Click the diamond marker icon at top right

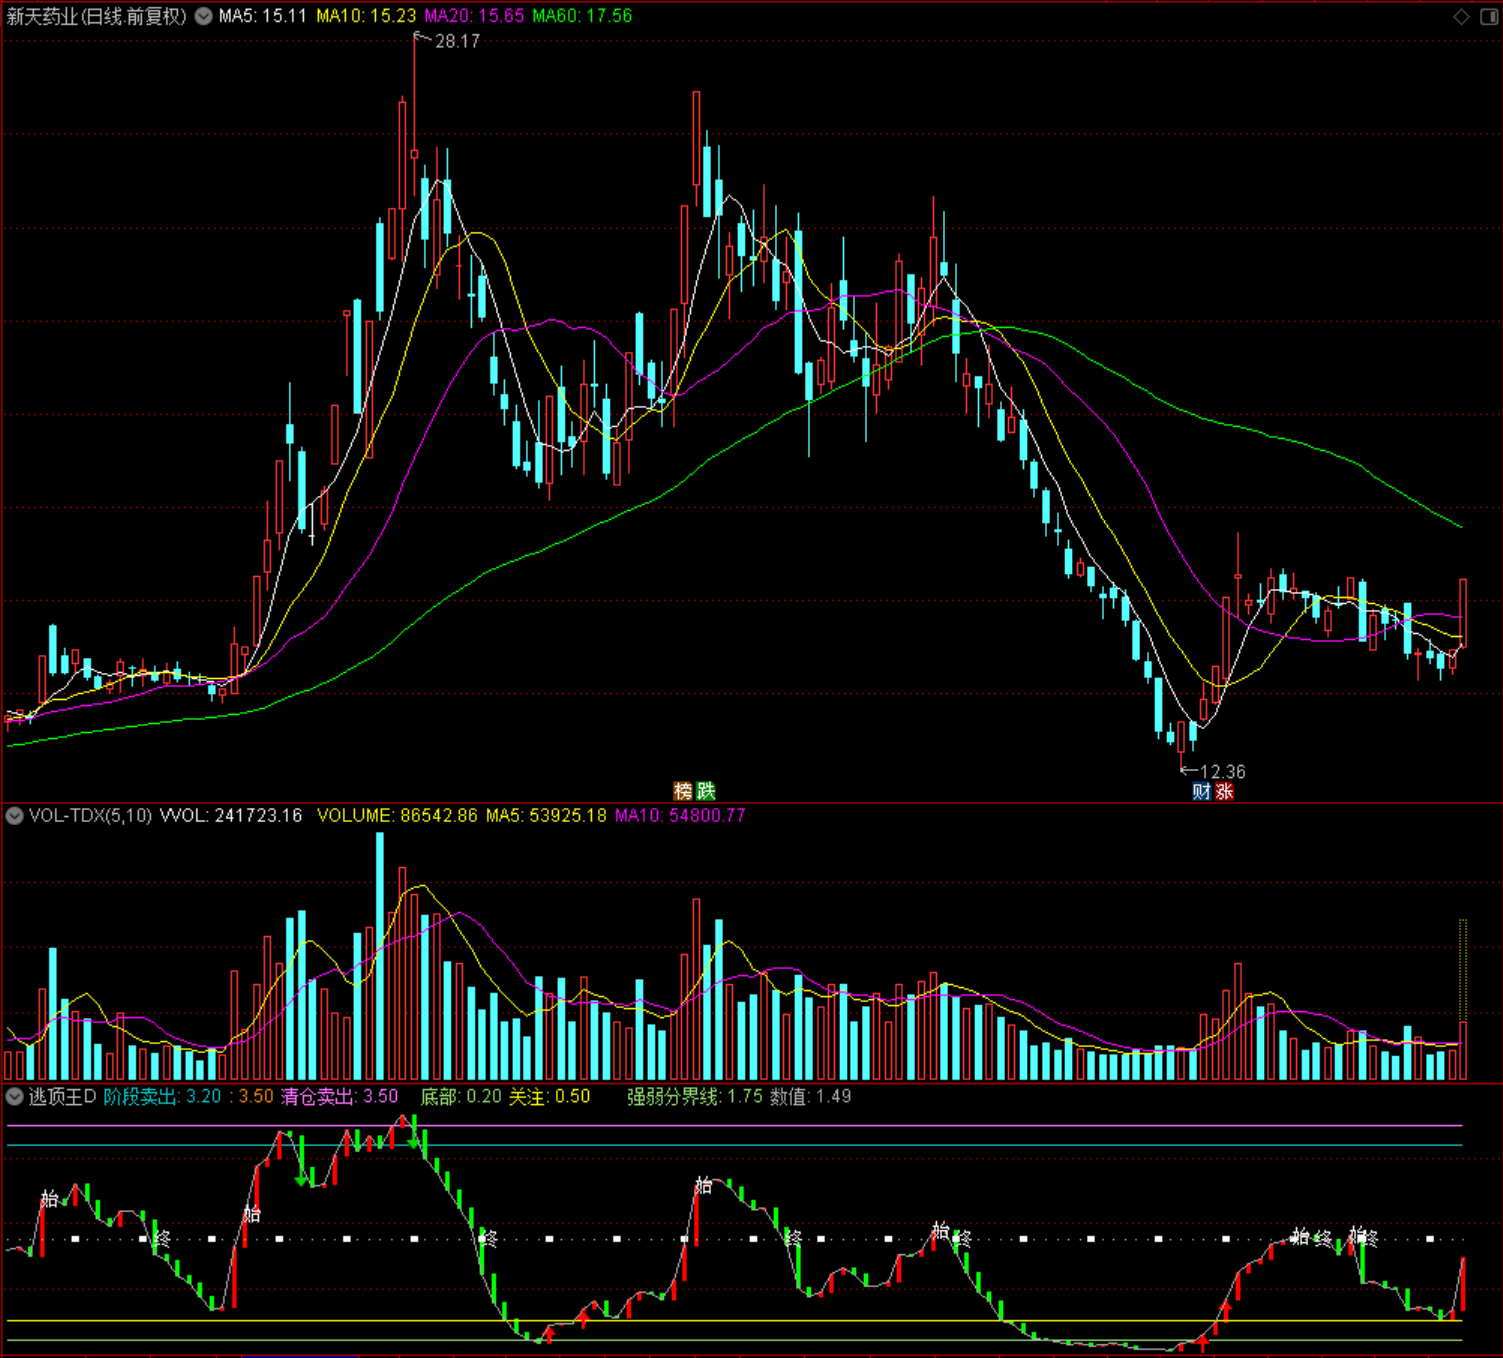click(x=1462, y=16)
